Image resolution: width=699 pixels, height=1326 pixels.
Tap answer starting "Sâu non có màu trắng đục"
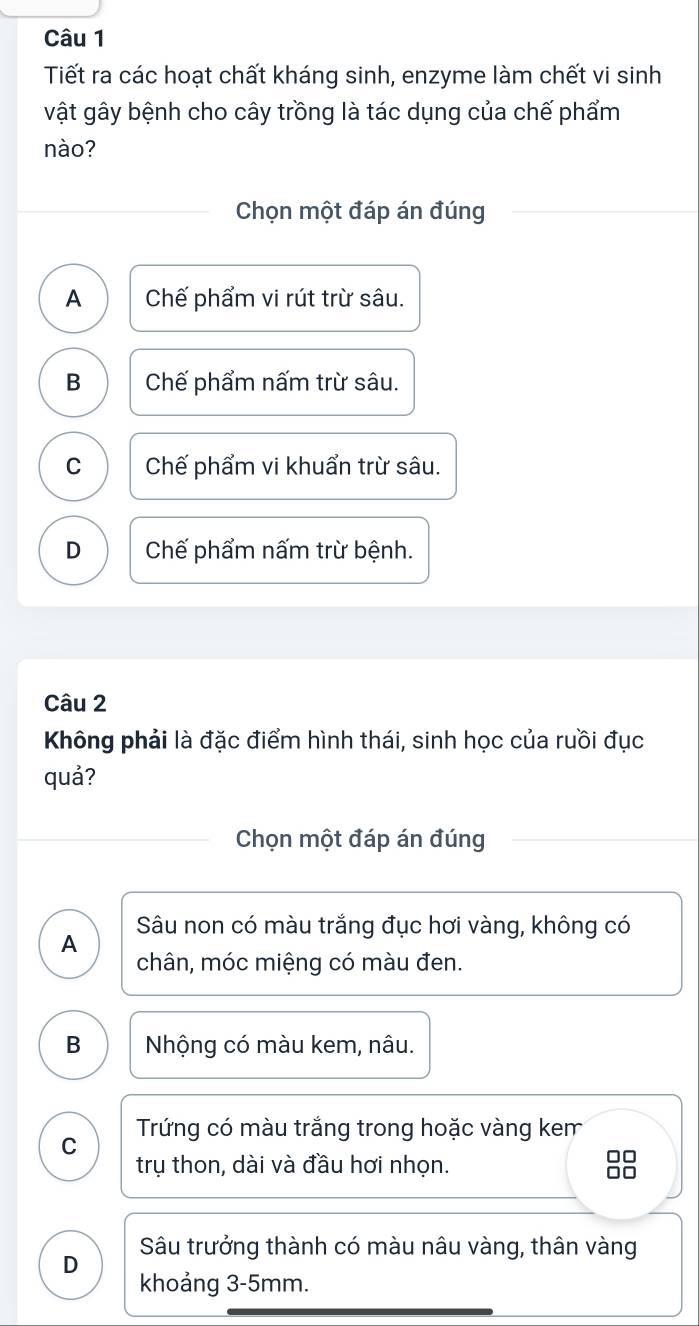(400, 944)
